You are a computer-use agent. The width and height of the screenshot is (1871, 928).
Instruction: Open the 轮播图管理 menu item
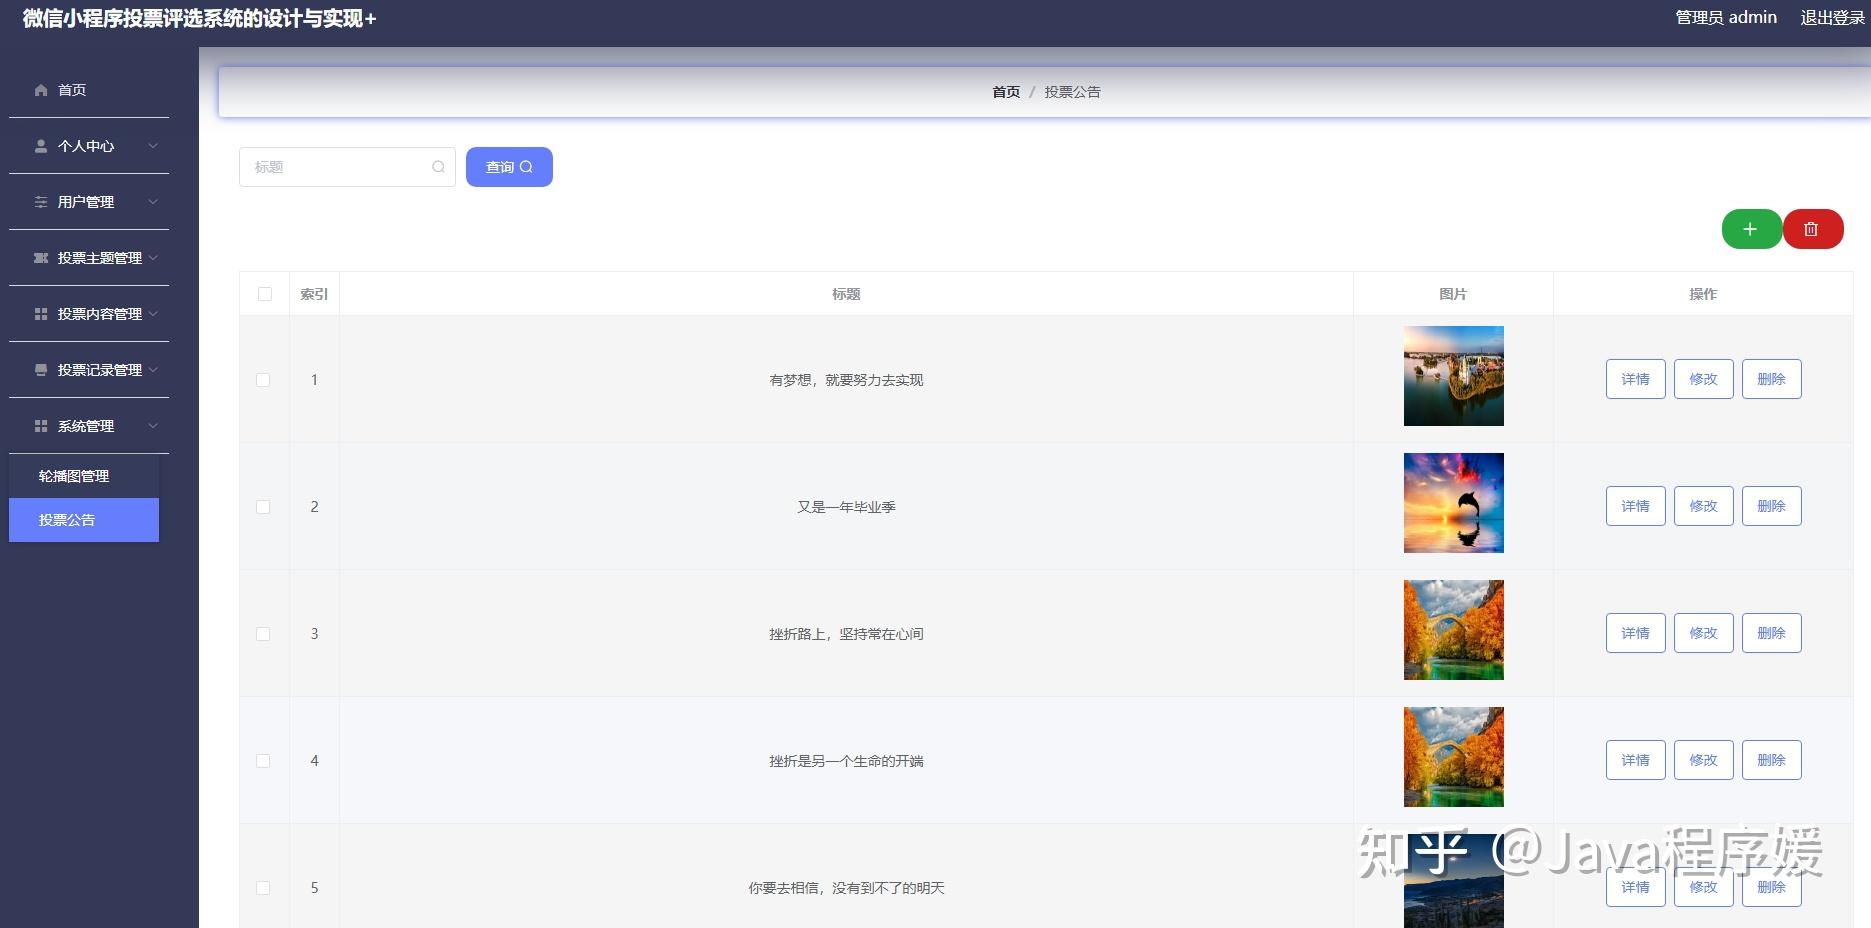[73, 475]
